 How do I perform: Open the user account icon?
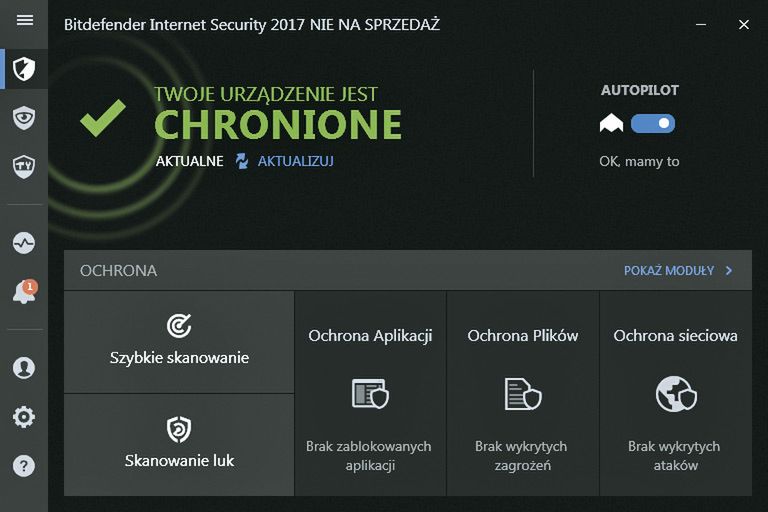click(24, 367)
